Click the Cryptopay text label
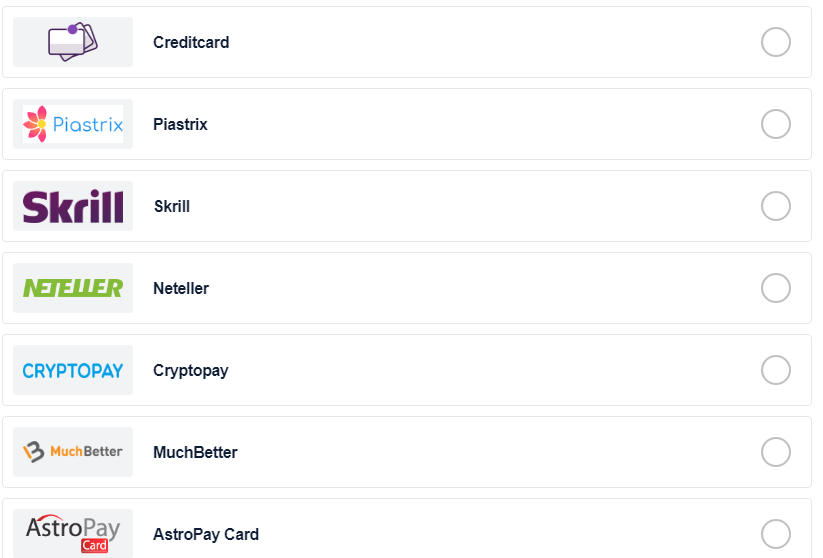The width and height of the screenshot is (823, 558). point(191,371)
